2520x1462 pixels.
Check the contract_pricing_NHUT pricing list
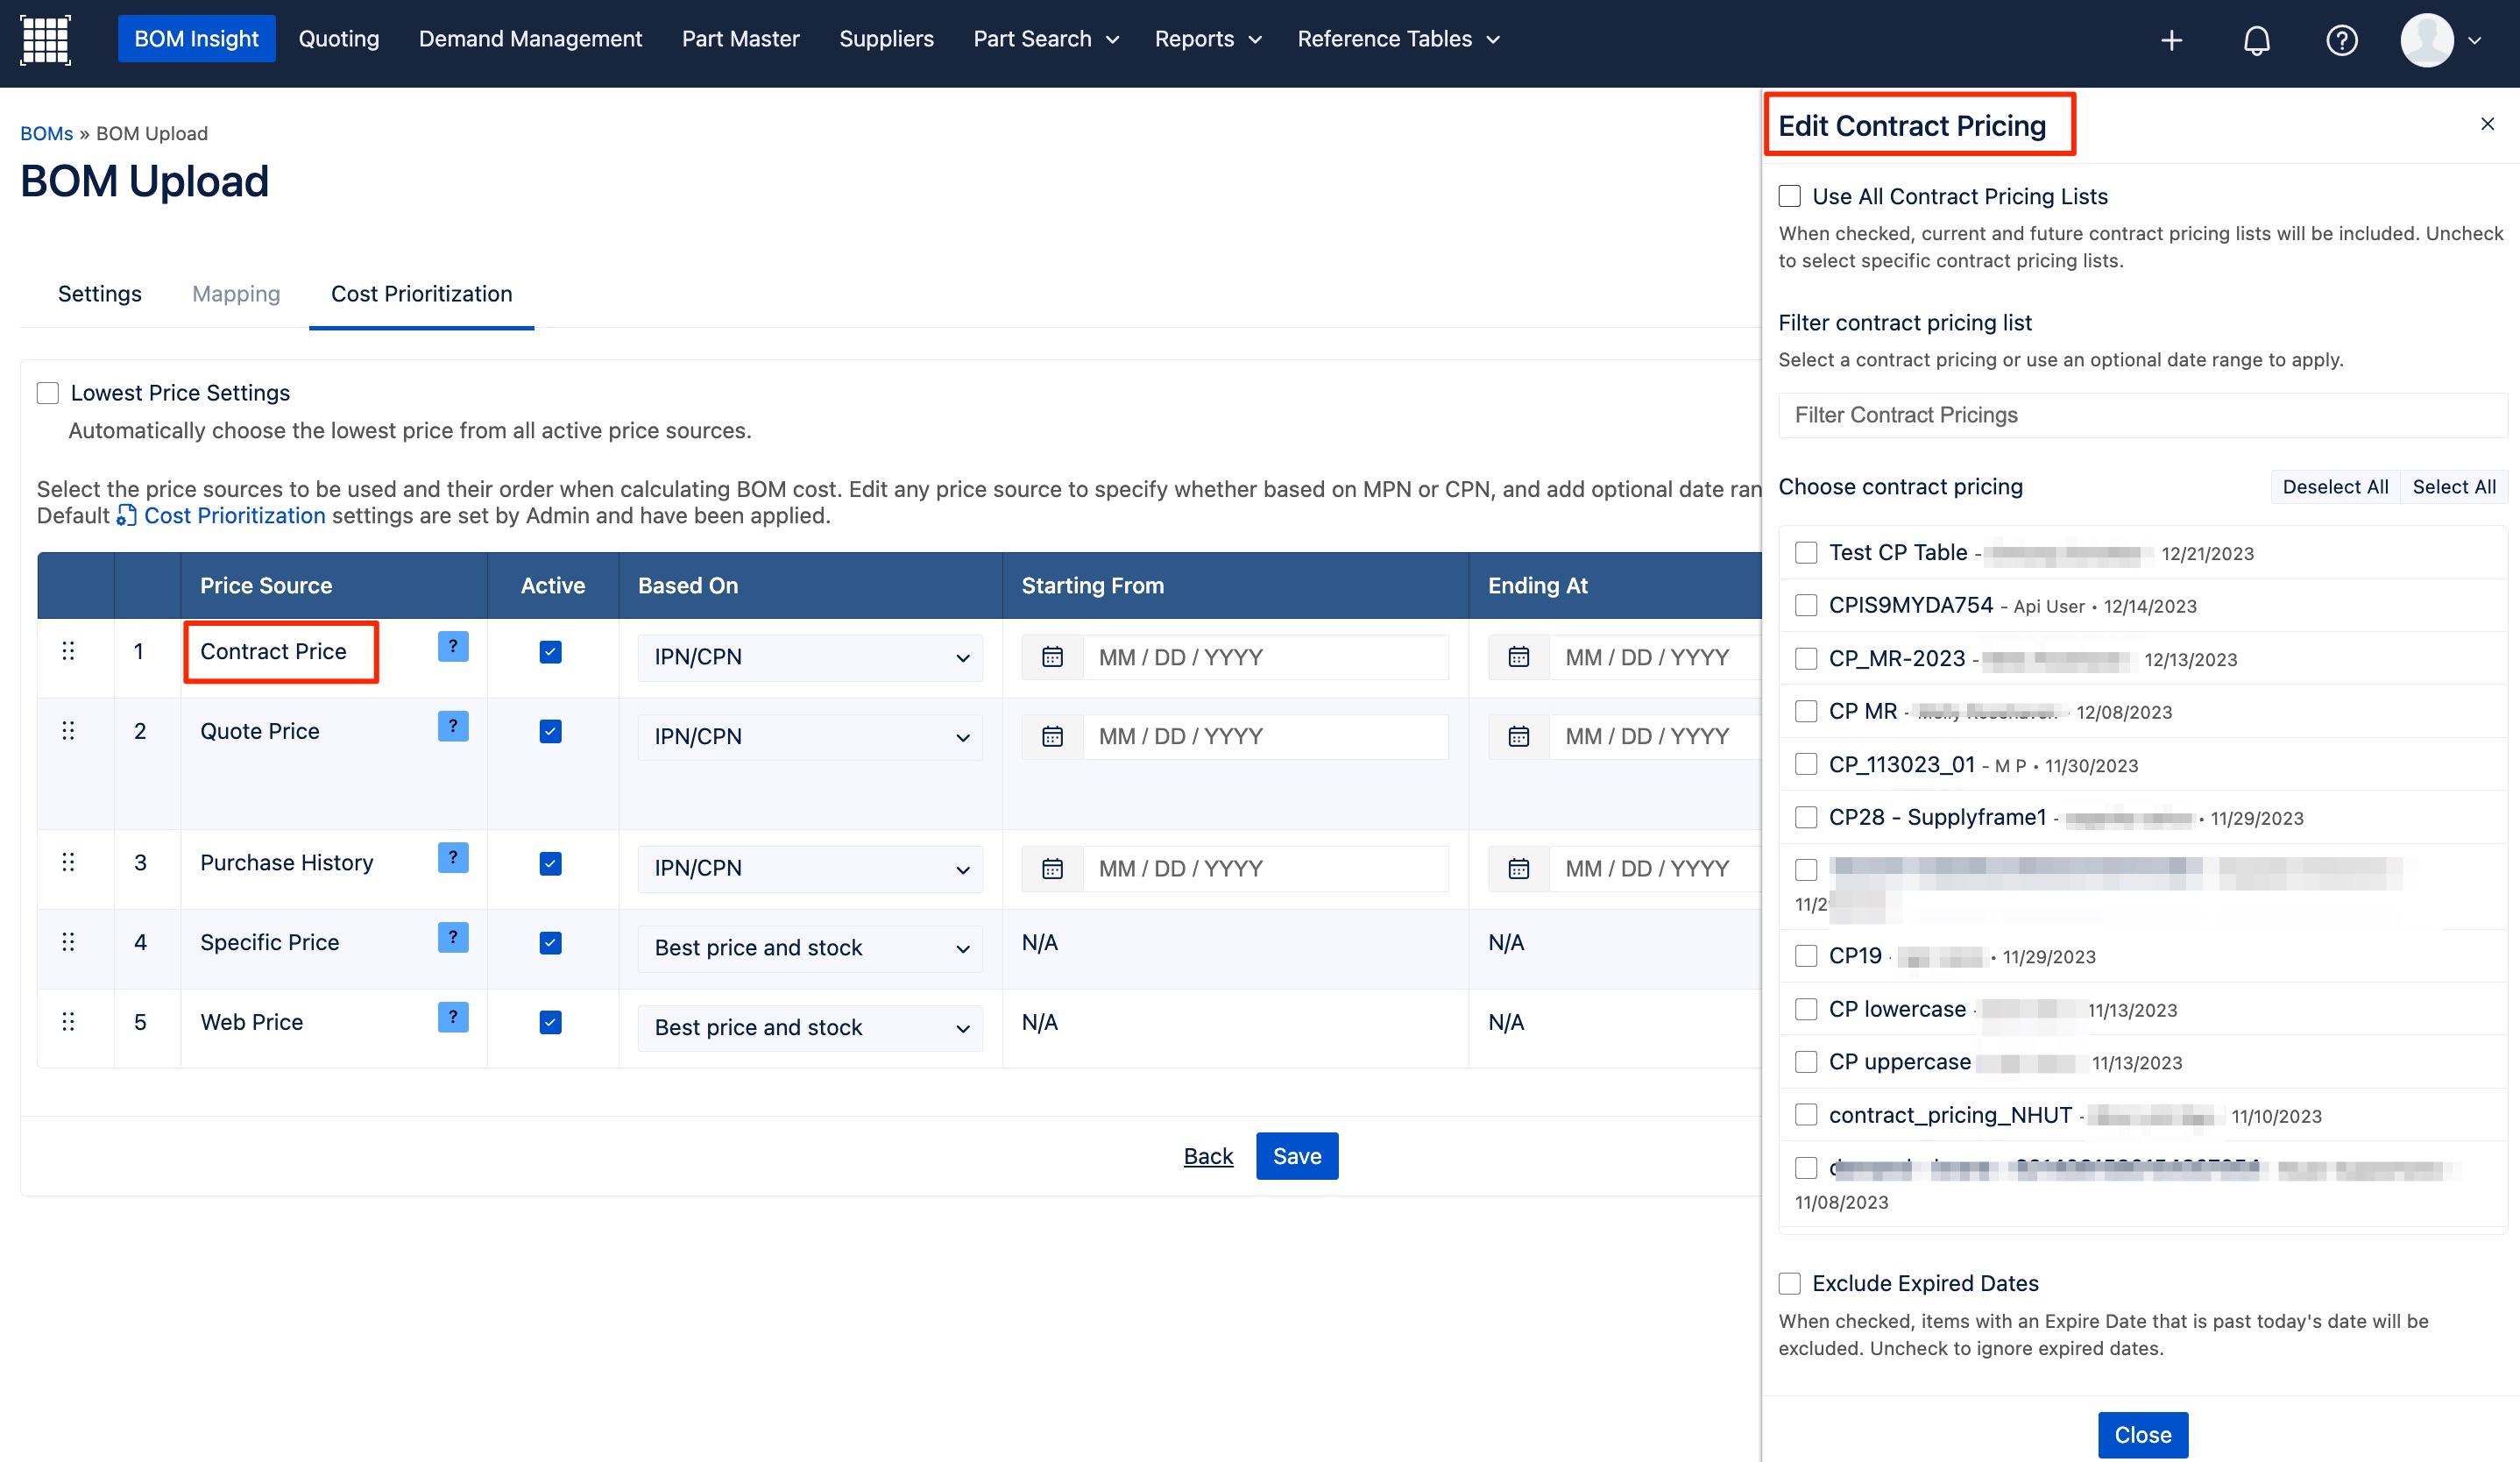coord(1805,1114)
